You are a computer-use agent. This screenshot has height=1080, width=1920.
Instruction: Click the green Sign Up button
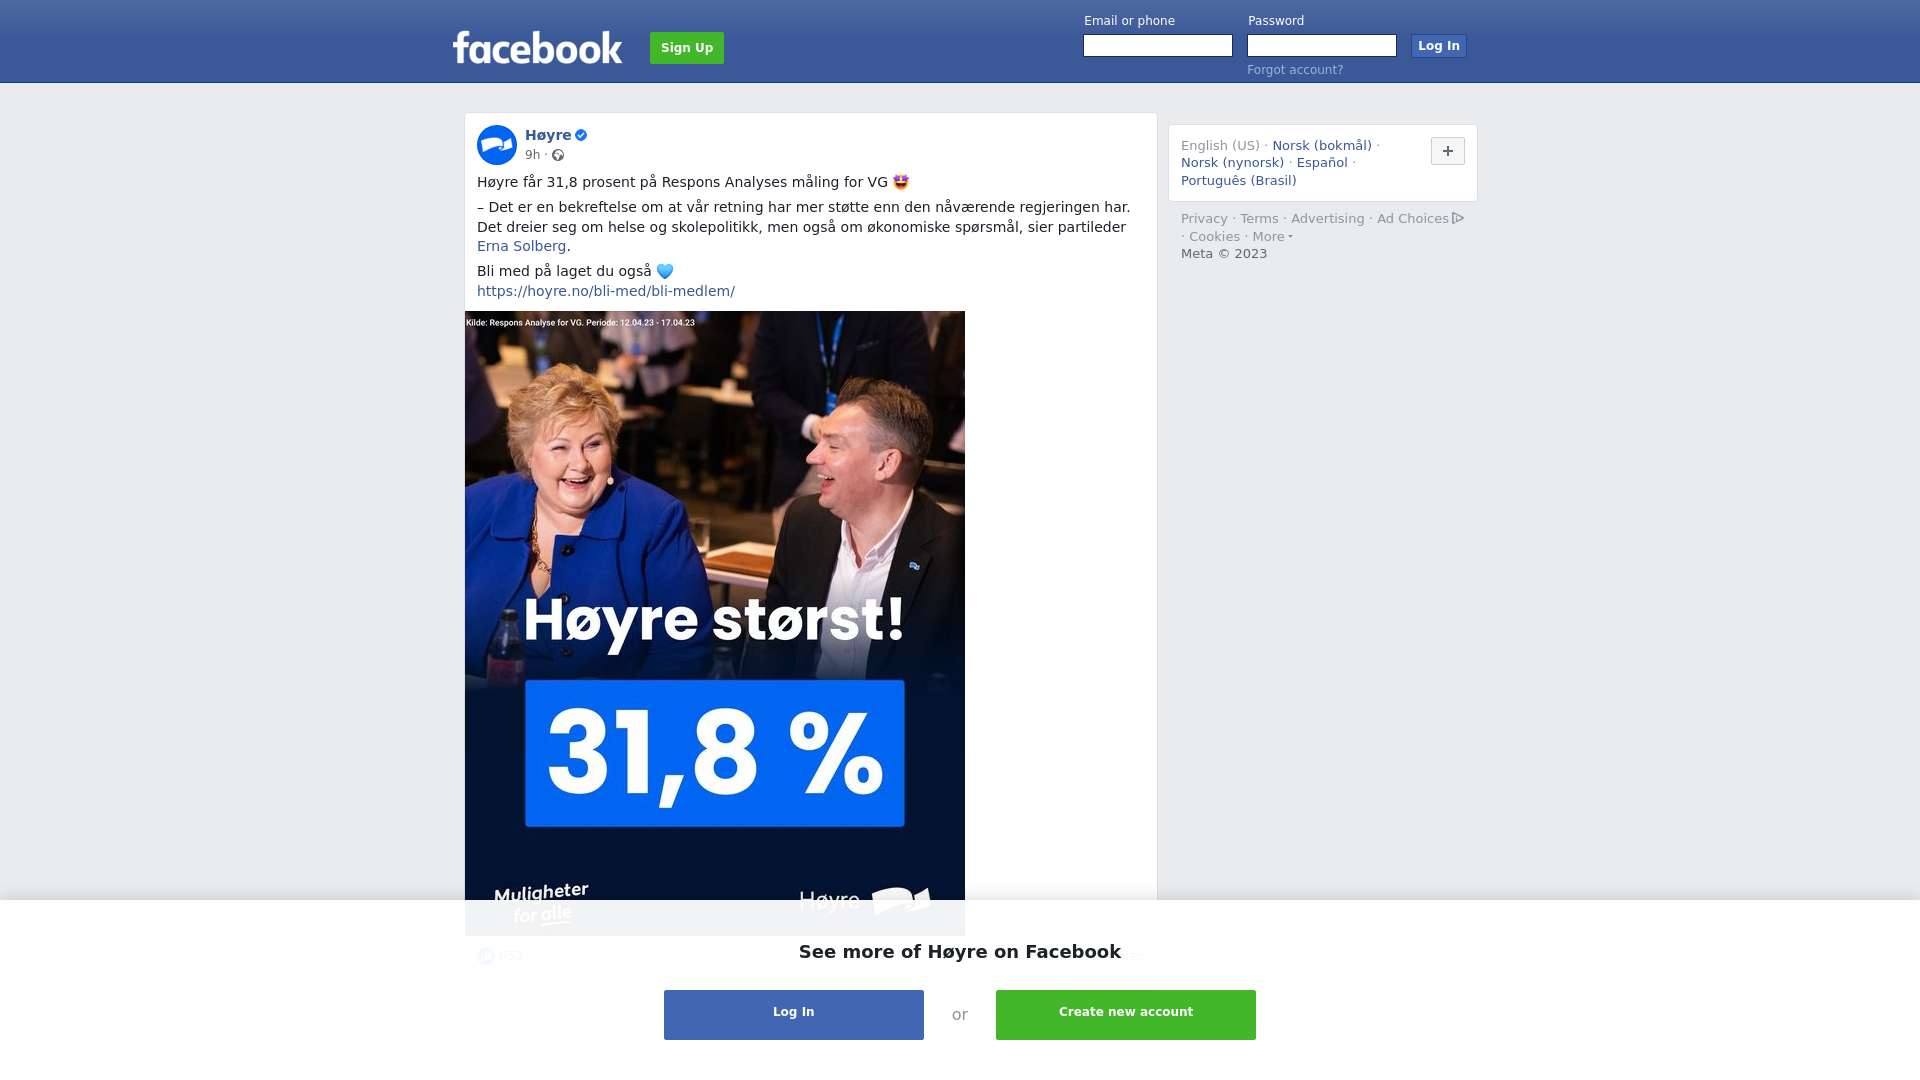[687, 48]
